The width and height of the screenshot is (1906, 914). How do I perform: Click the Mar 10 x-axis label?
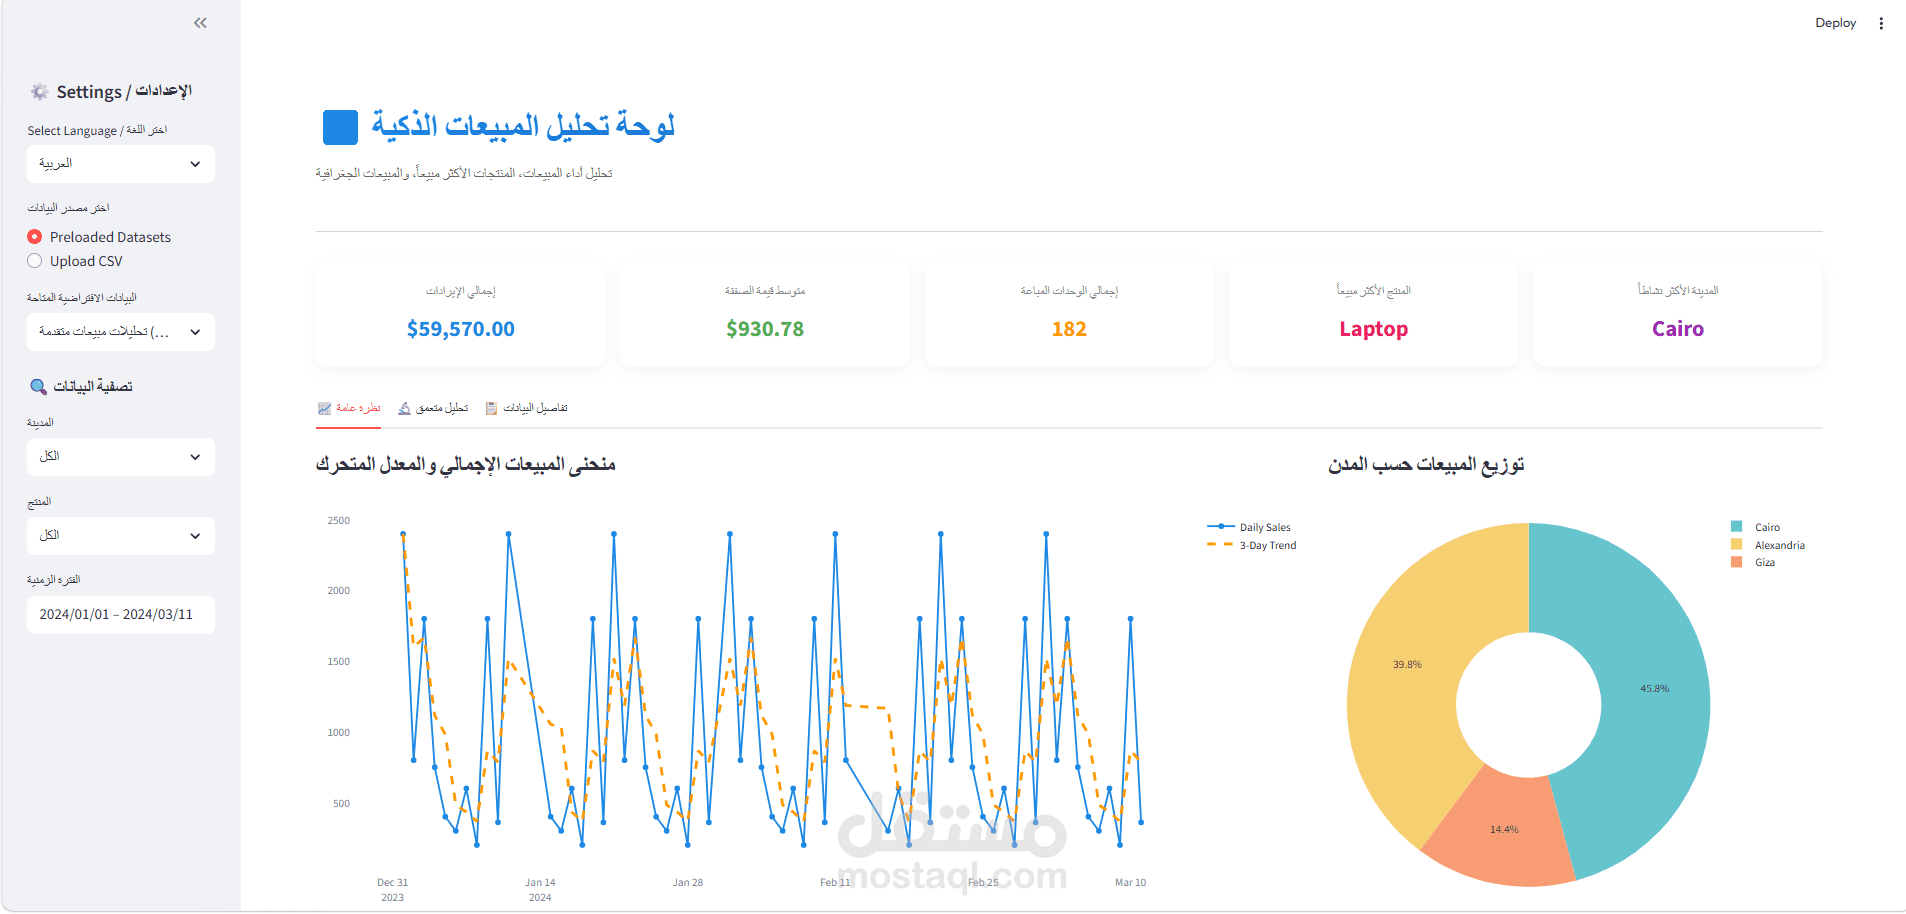[1130, 882]
